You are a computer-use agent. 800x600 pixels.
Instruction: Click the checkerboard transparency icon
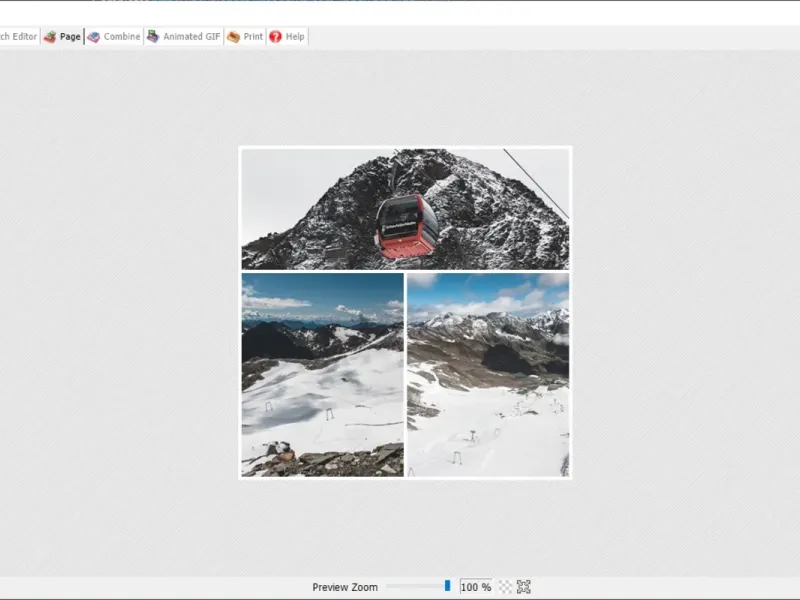[505, 587]
